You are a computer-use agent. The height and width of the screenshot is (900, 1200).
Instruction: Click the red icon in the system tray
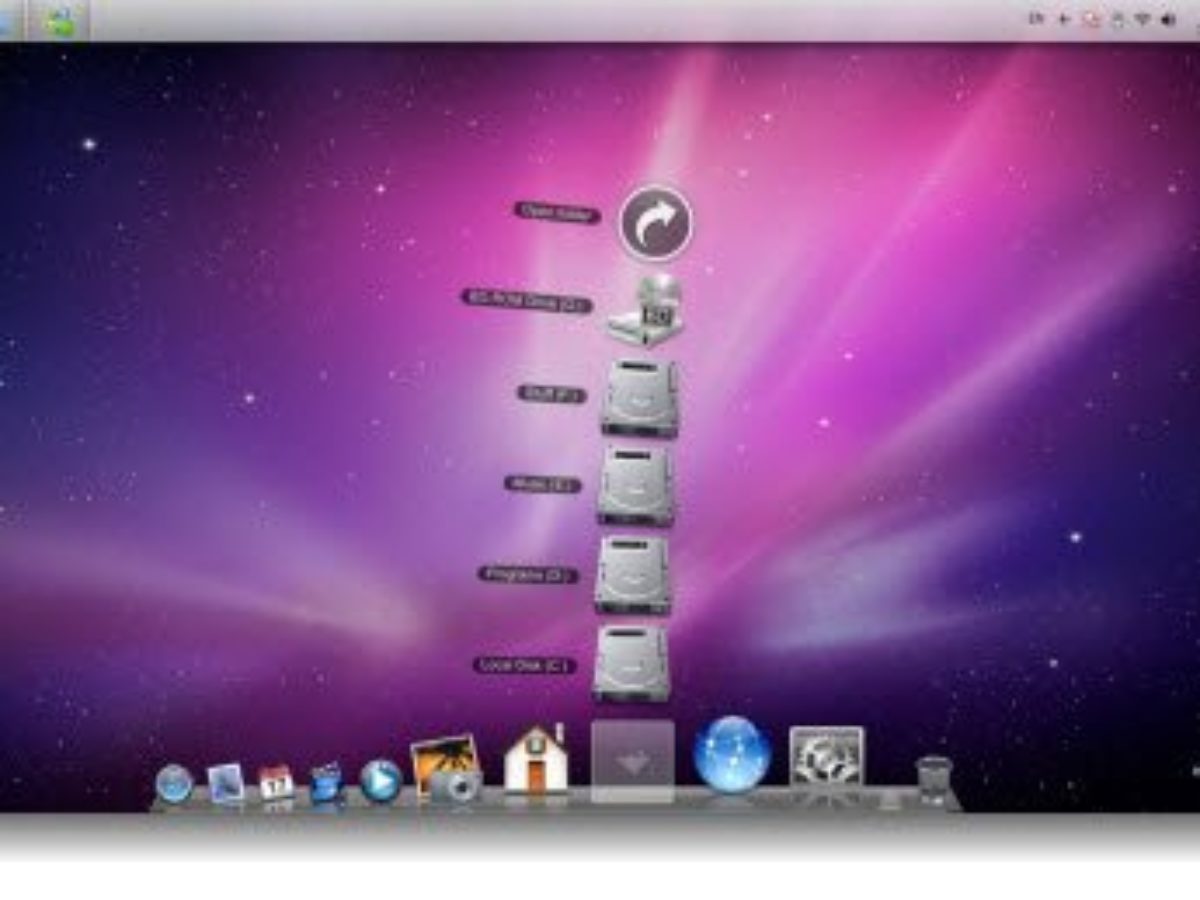point(1091,19)
